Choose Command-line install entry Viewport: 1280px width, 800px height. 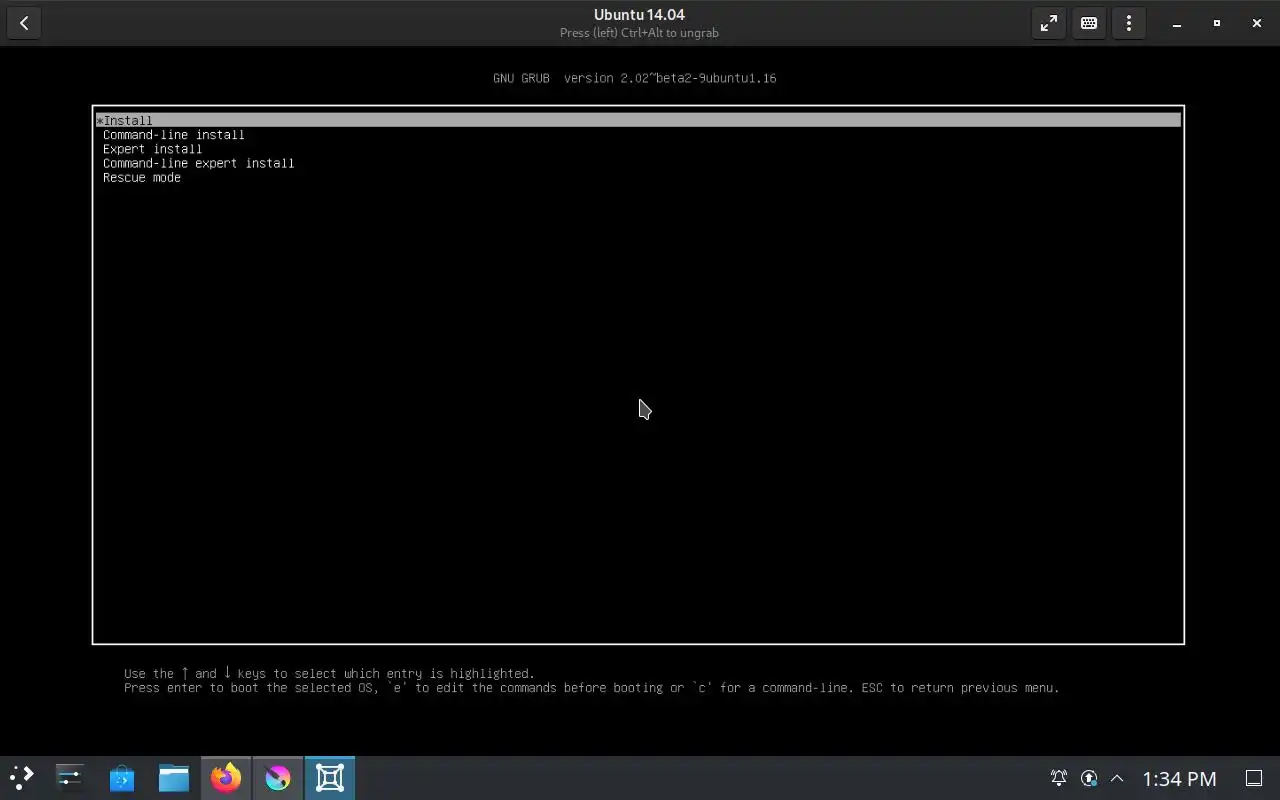click(173, 135)
